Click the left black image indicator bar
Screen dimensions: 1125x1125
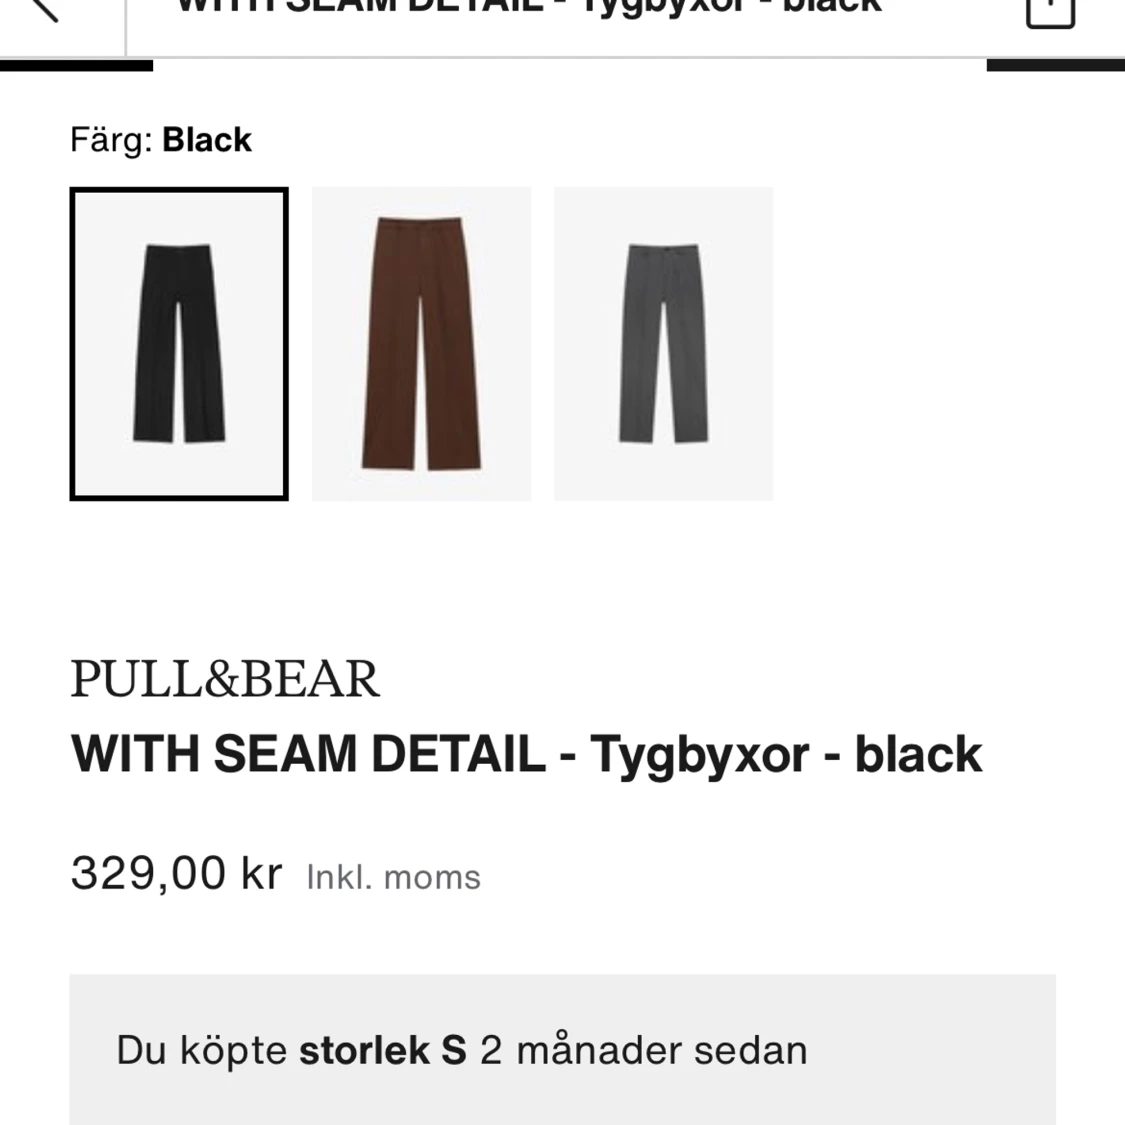click(76, 66)
